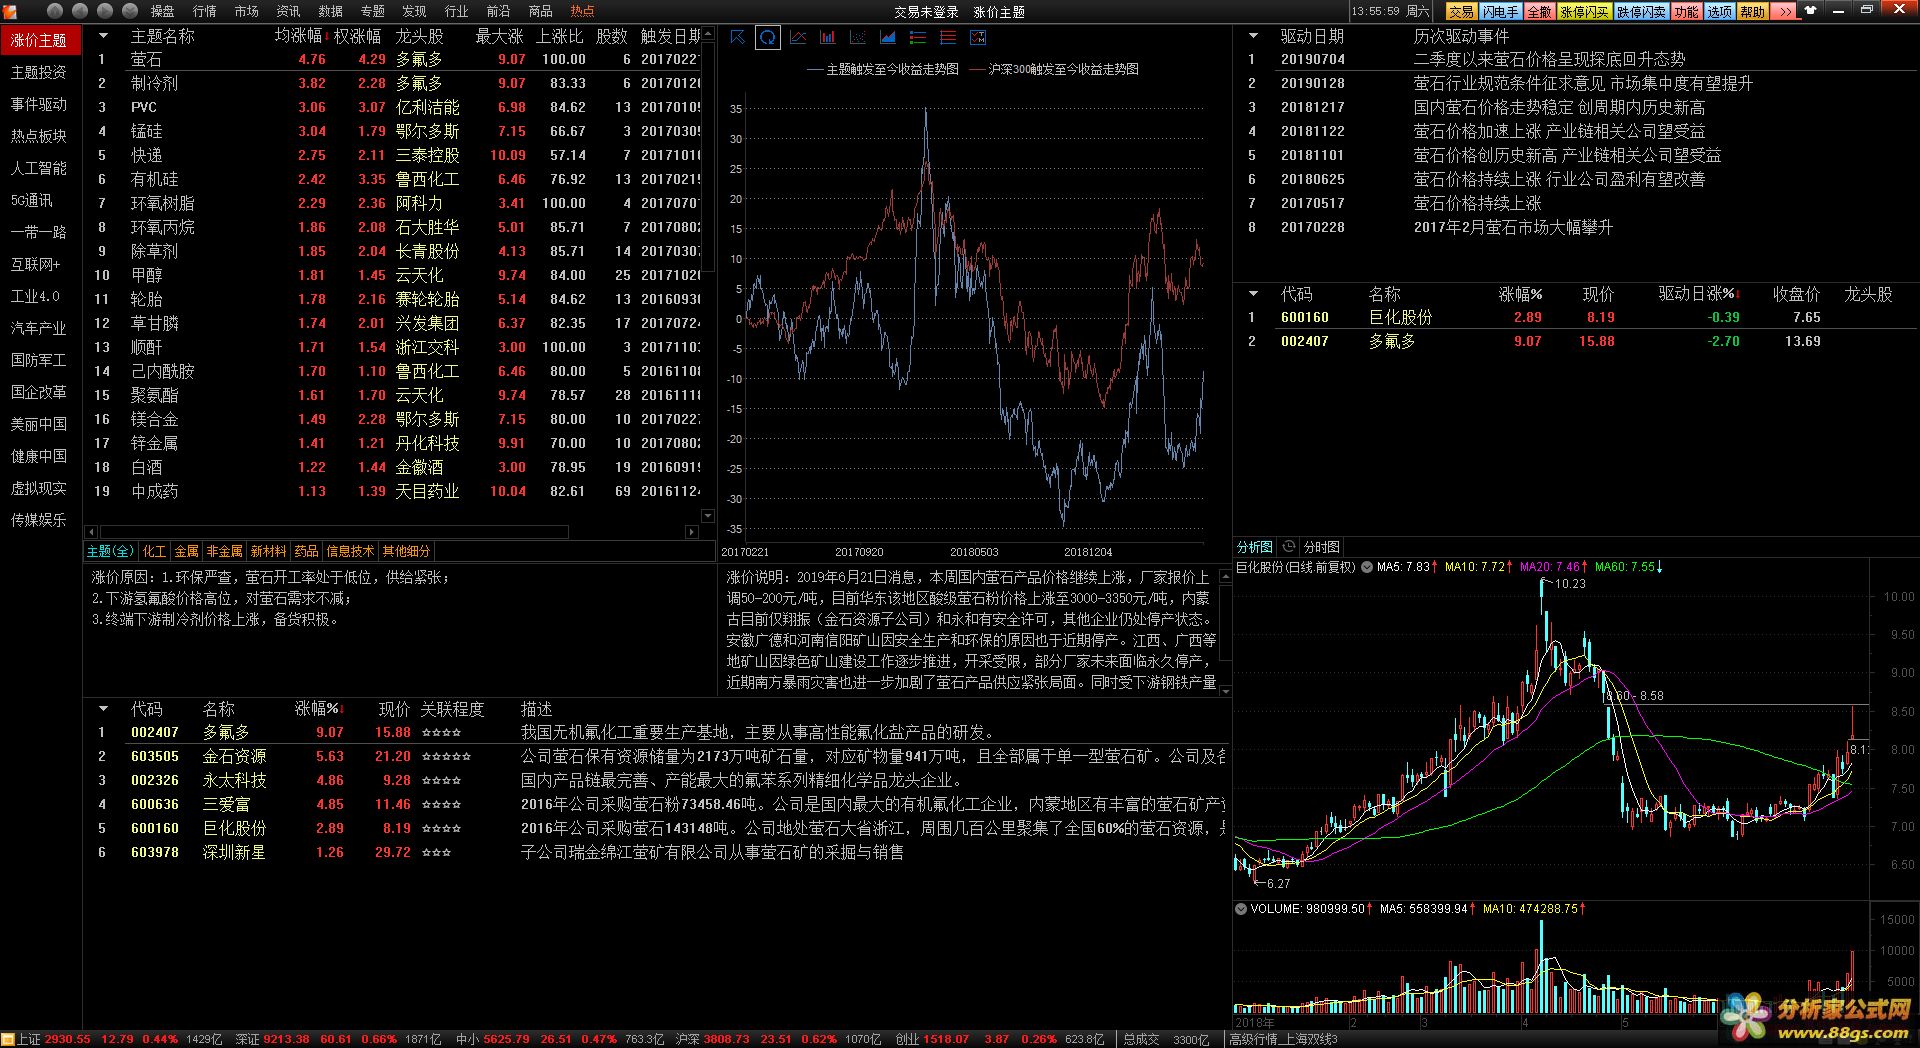1920x1048 pixels.
Task: Switch to the 分析图 tab
Action: pyautogui.click(x=1255, y=547)
